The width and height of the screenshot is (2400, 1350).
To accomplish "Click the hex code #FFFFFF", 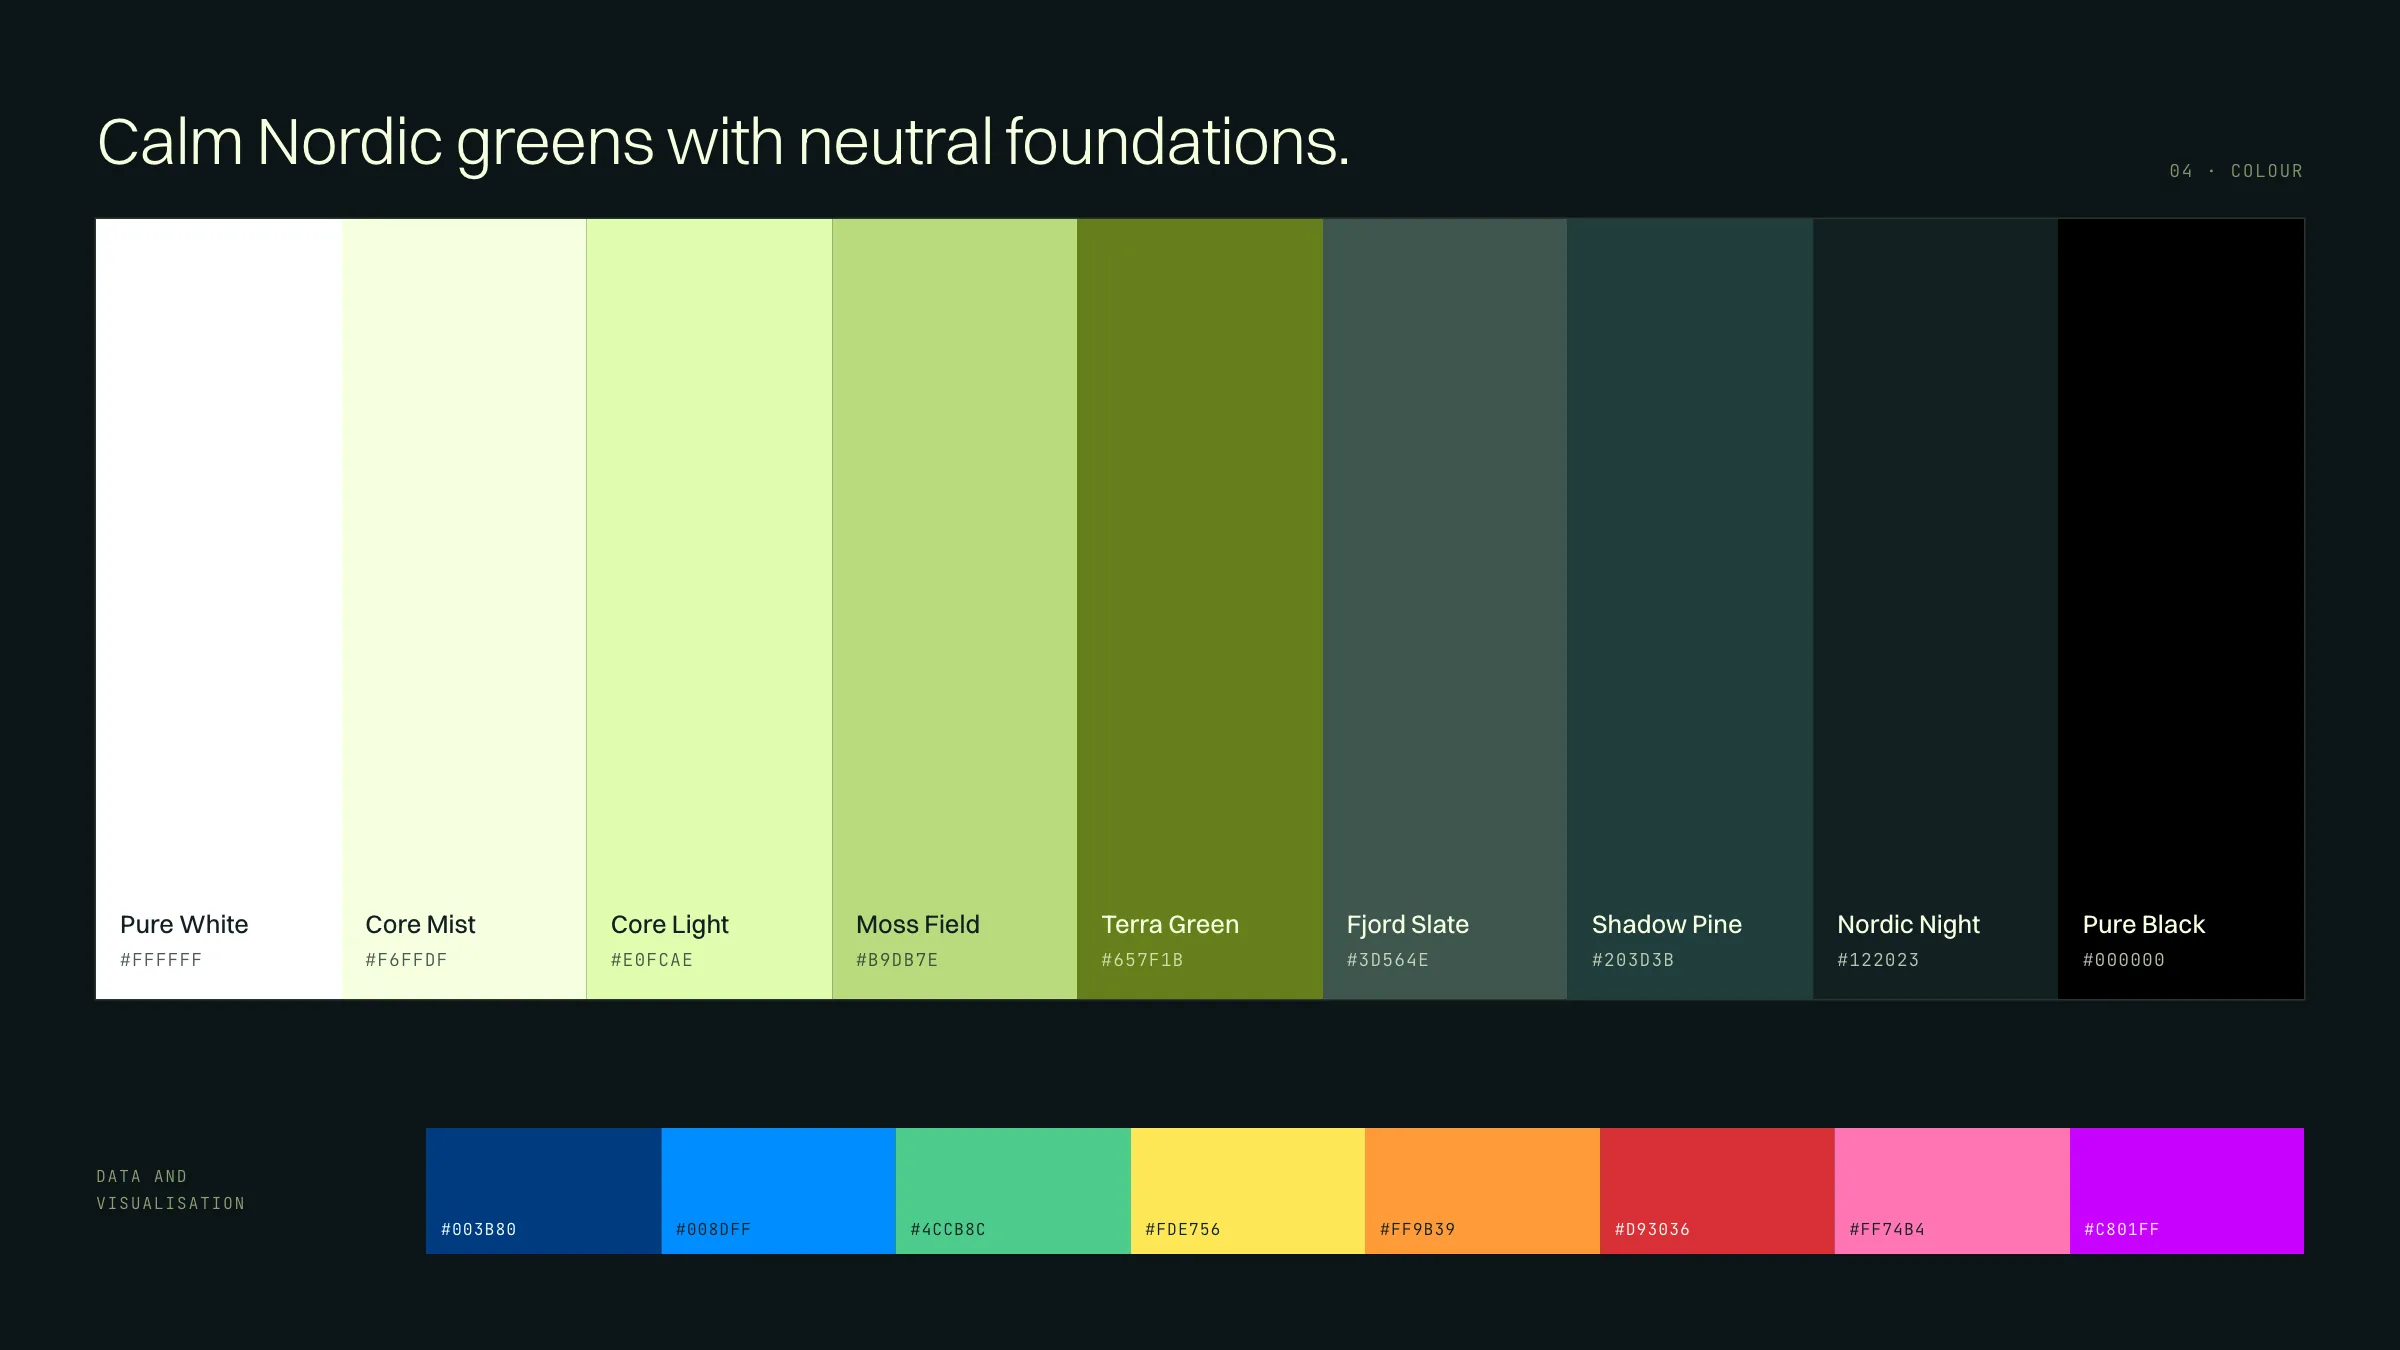I will tap(161, 960).
